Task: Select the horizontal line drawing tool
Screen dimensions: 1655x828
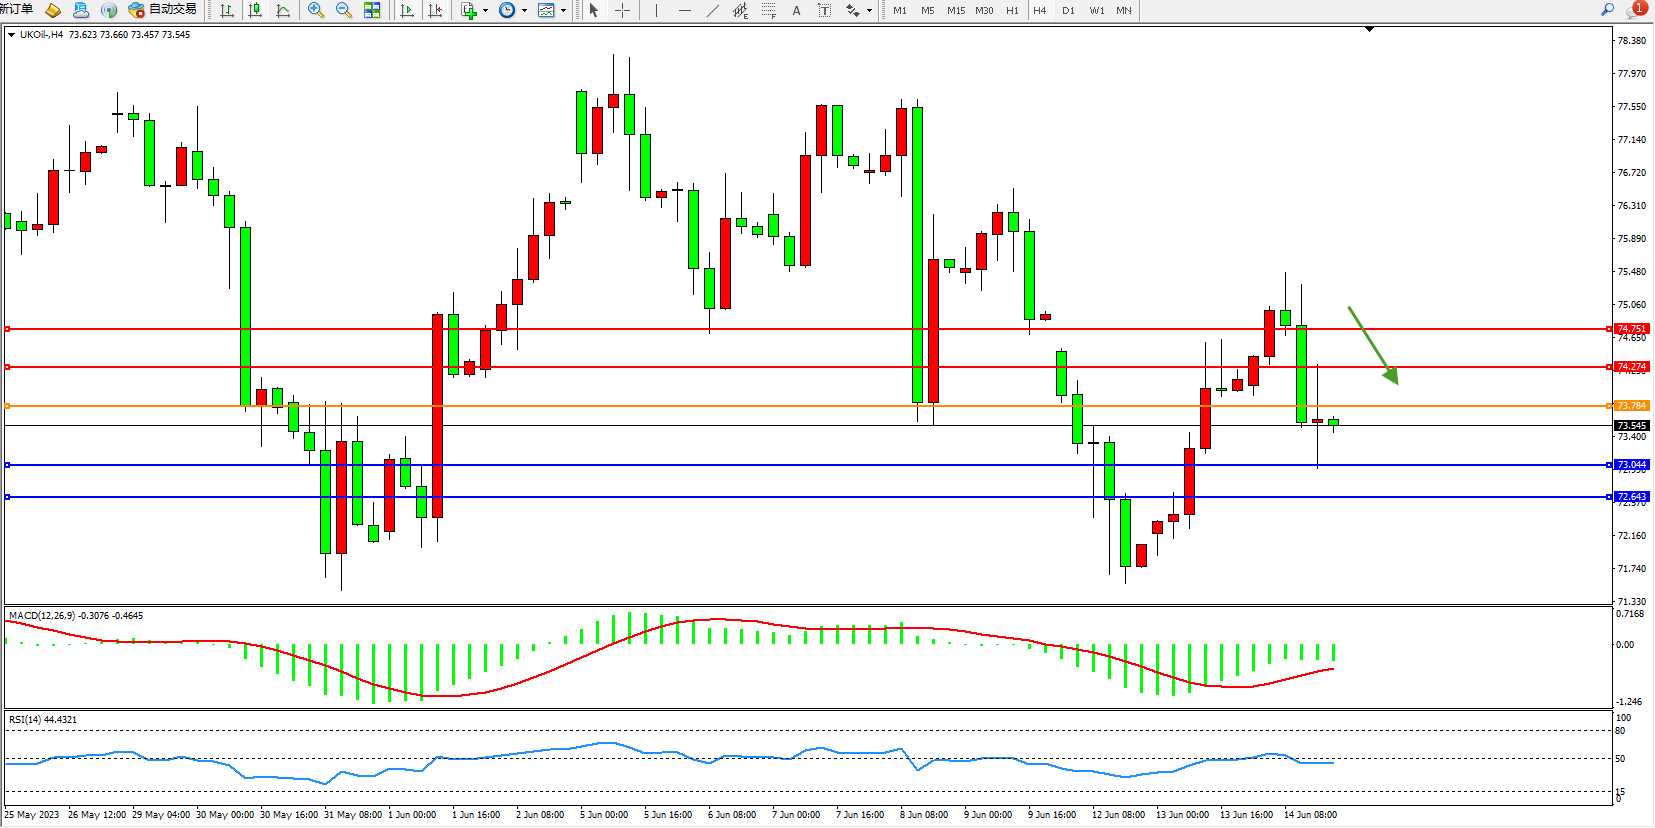Action: click(x=684, y=10)
